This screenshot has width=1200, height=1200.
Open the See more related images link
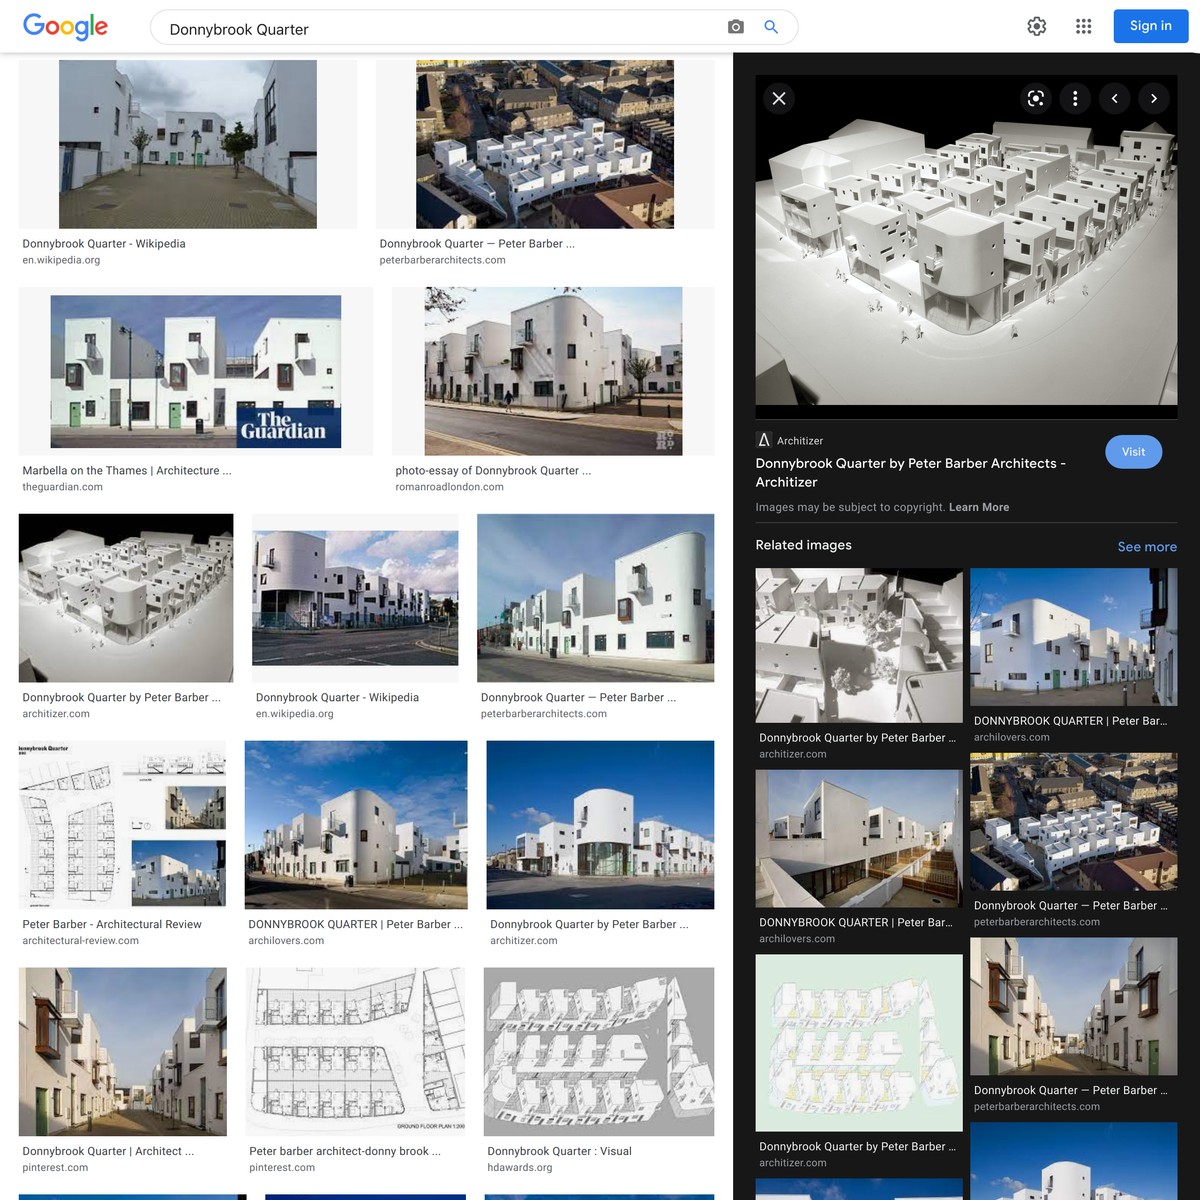1147,547
